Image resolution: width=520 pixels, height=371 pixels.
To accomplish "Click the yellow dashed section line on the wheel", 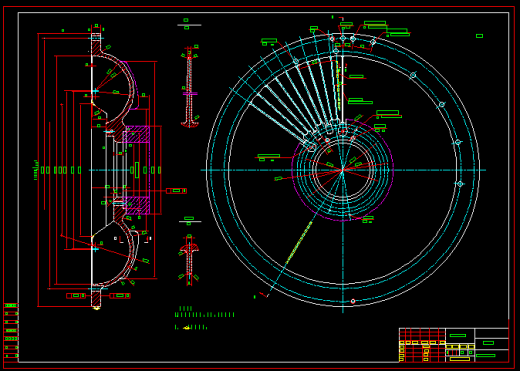I will pos(299,242).
